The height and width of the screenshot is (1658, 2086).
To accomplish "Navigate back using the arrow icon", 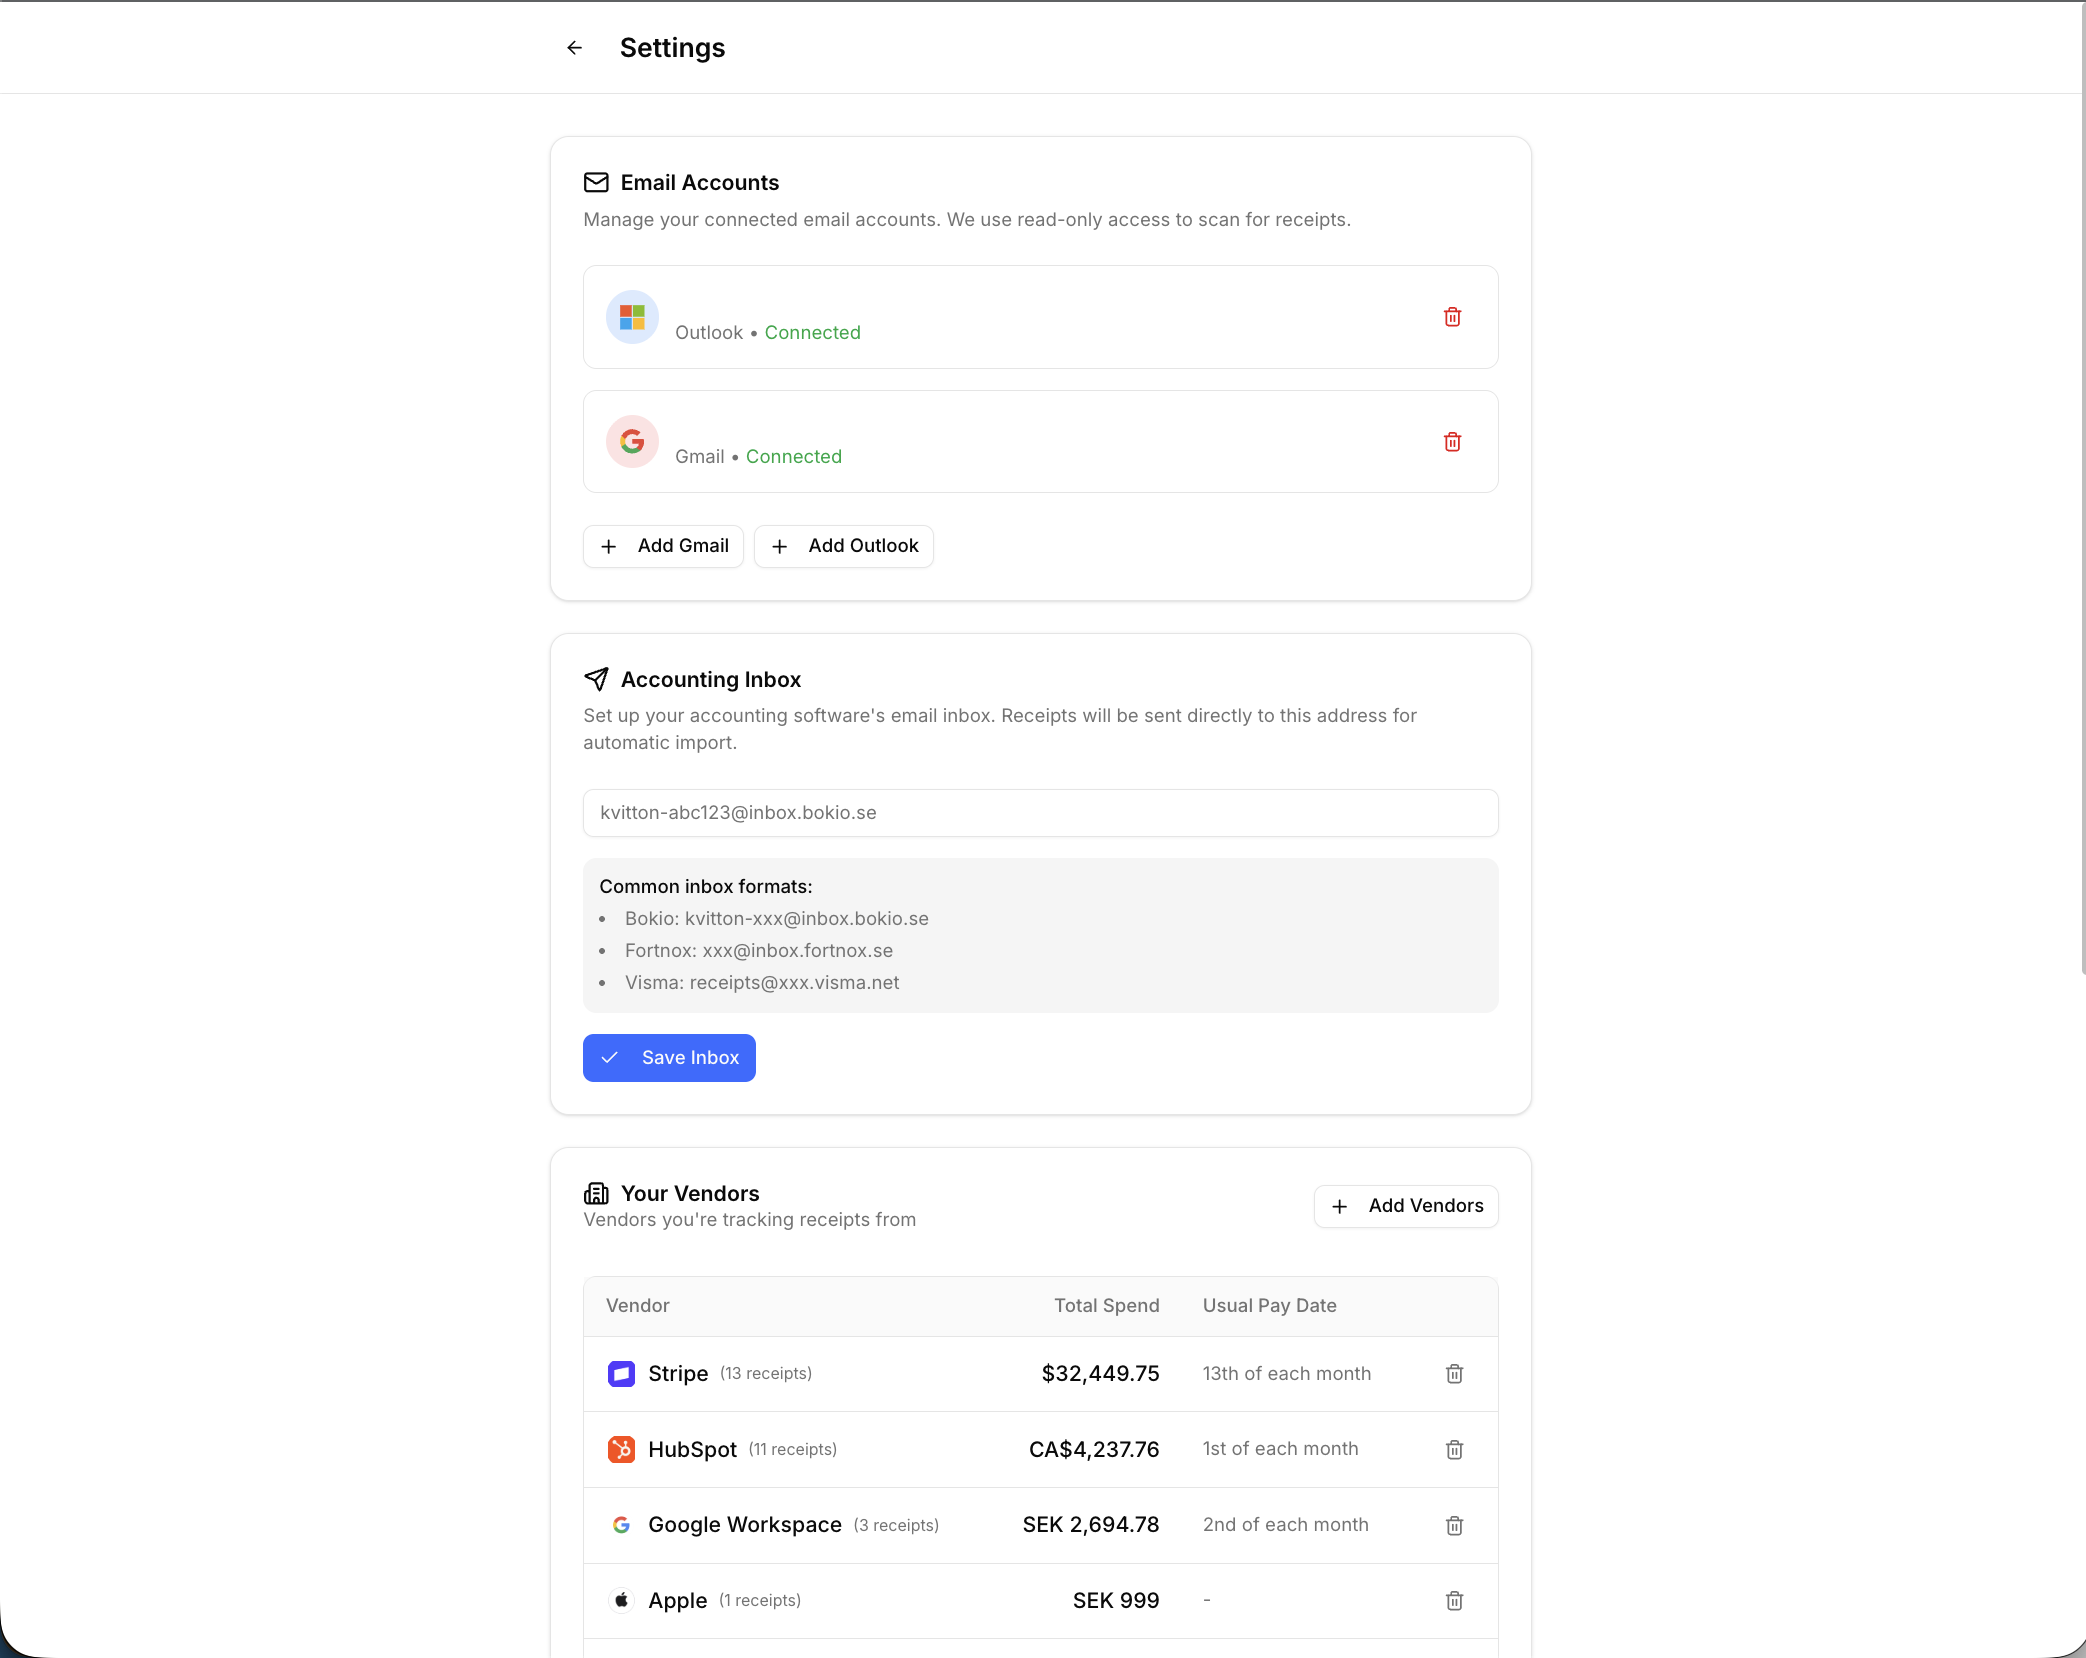I will click(574, 47).
